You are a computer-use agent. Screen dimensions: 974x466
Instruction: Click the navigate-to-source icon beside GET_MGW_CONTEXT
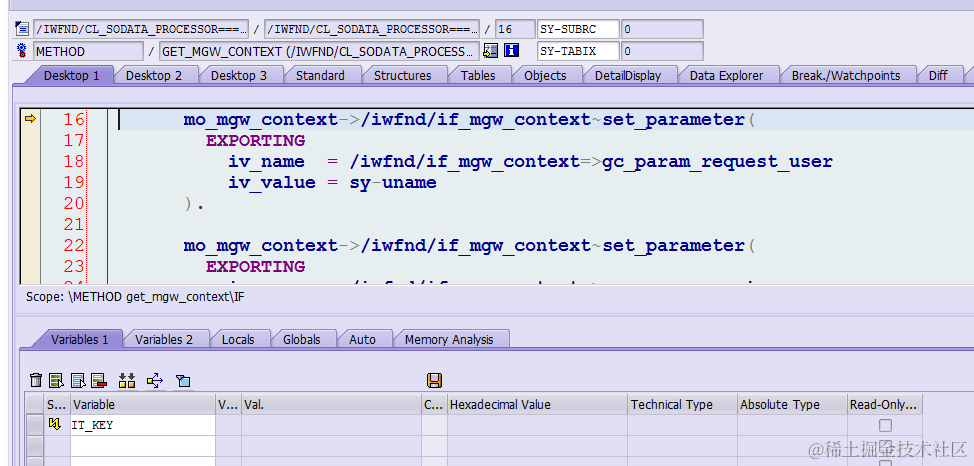click(491, 50)
